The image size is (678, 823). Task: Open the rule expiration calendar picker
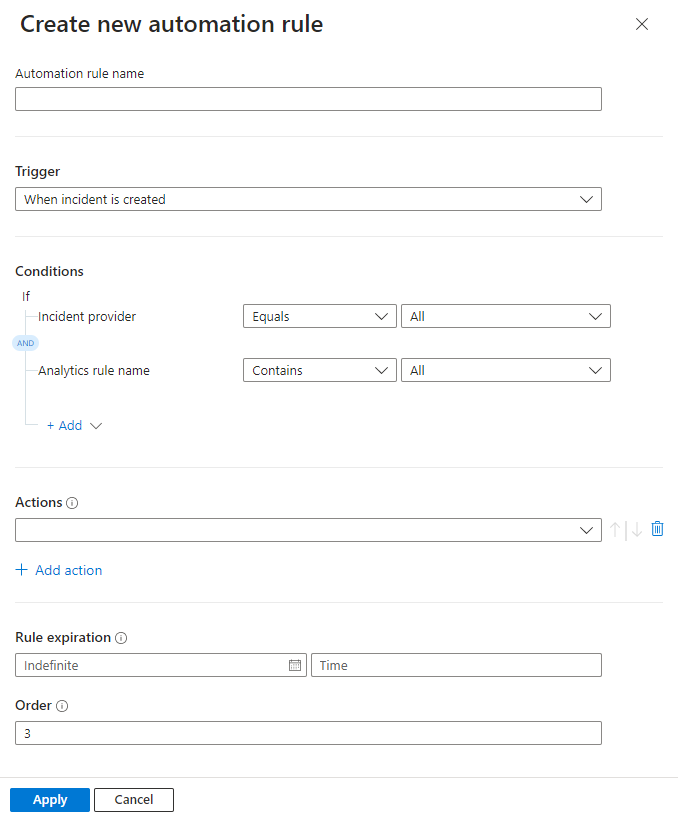click(295, 665)
